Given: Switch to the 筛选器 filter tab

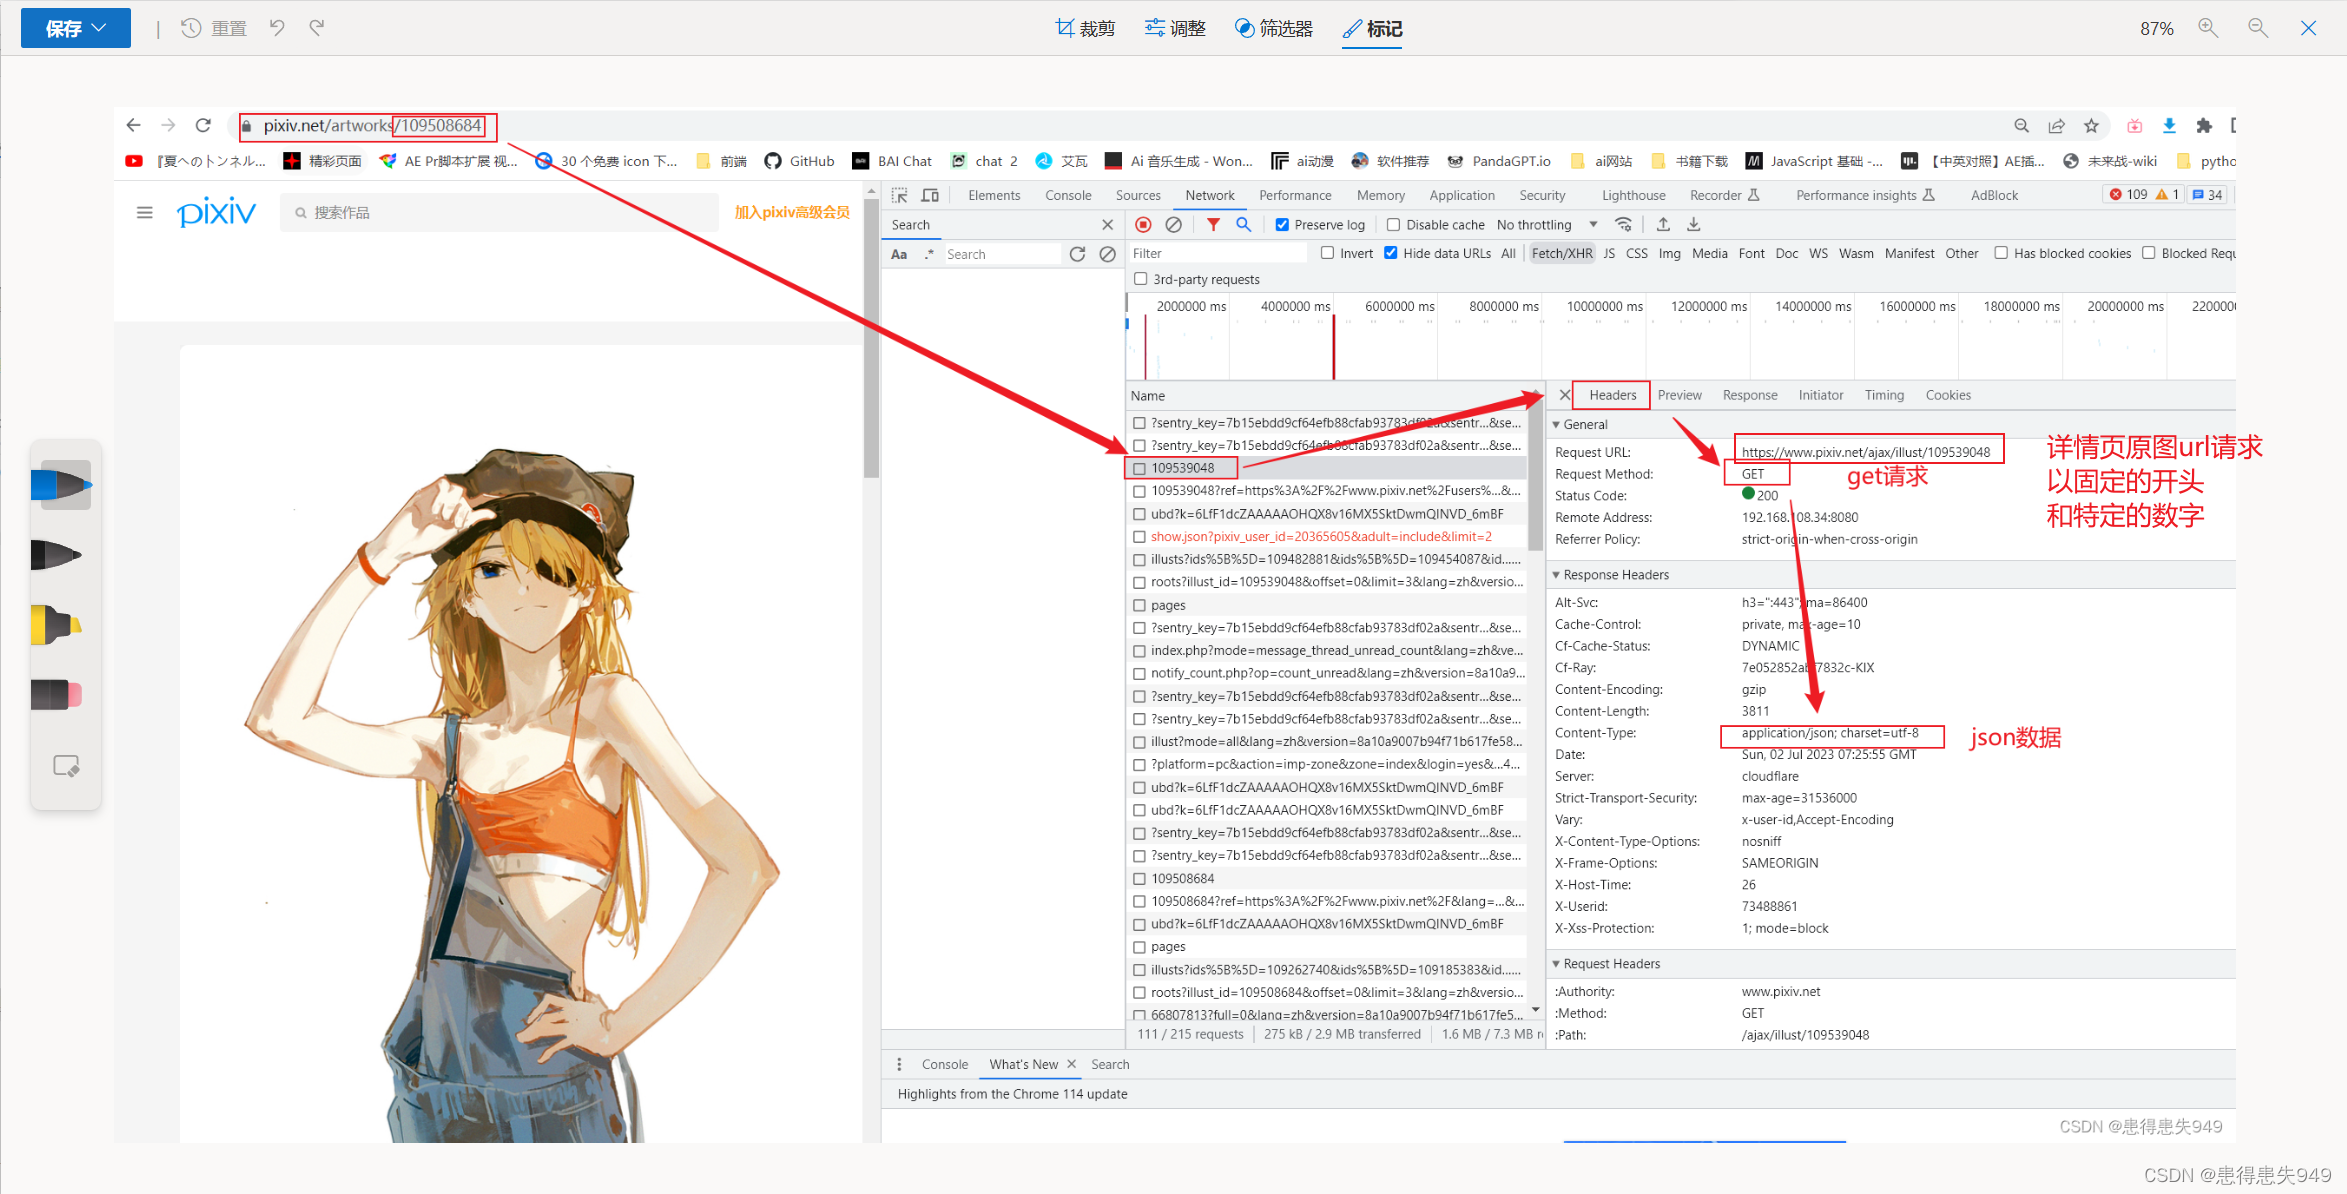Looking at the screenshot, I should pyautogui.click(x=1274, y=28).
